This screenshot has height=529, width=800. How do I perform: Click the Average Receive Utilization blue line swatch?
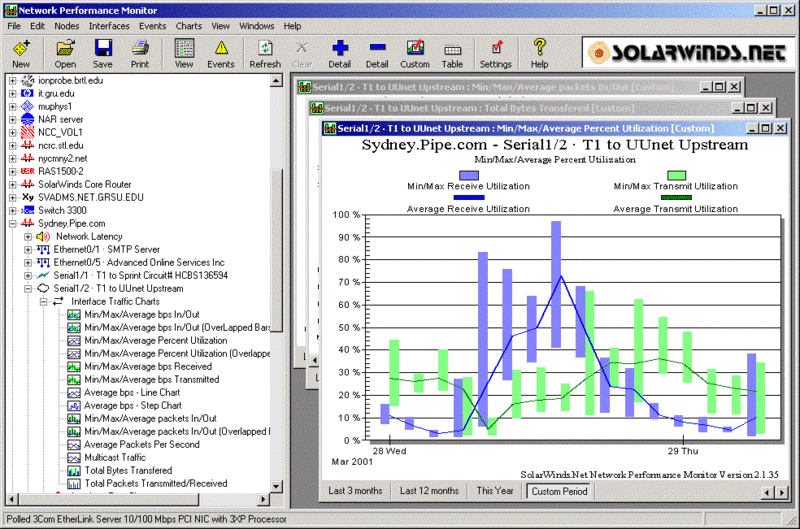(x=469, y=197)
